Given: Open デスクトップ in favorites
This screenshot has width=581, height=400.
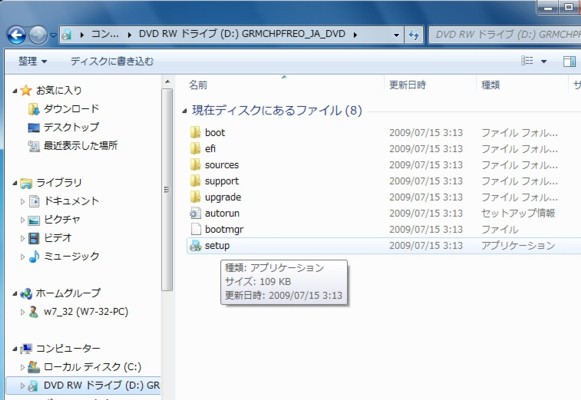Looking at the screenshot, I should 71,127.
